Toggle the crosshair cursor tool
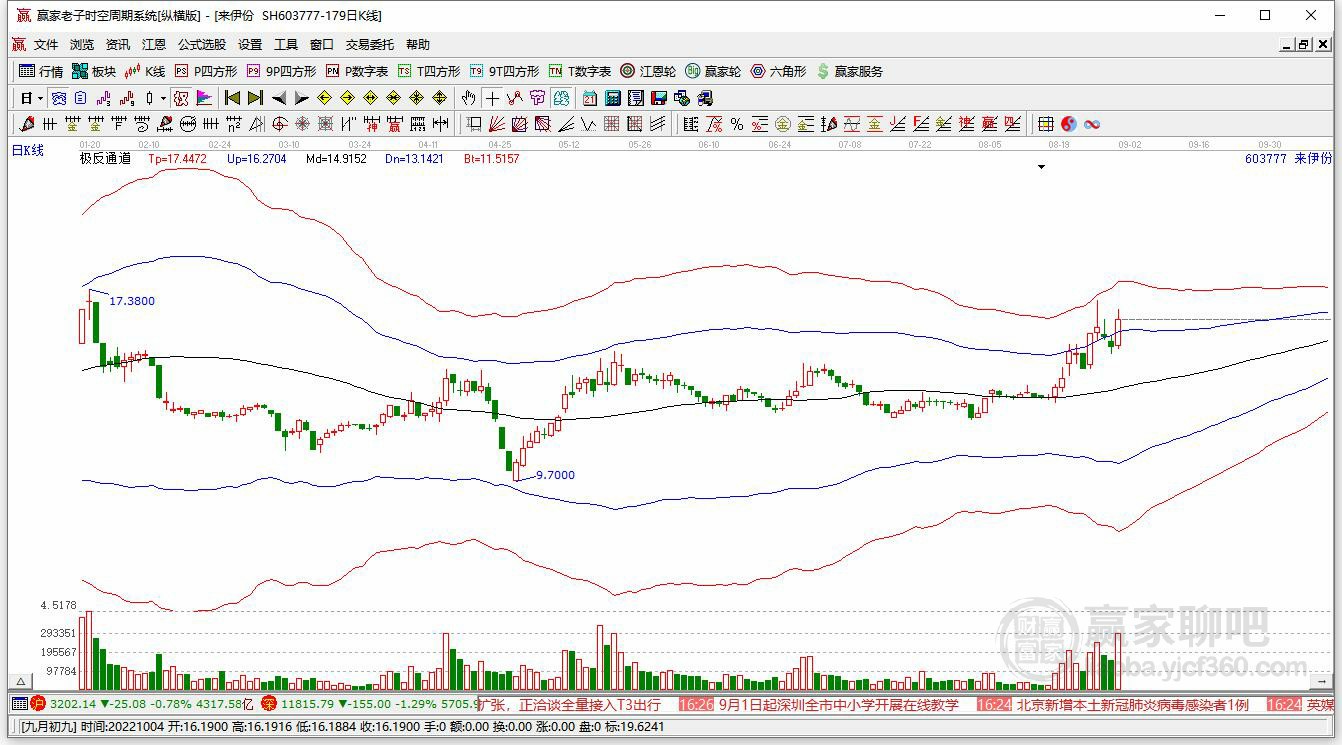Screen dimensions: 1342x745 pyautogui.click(x=491, y=98)
